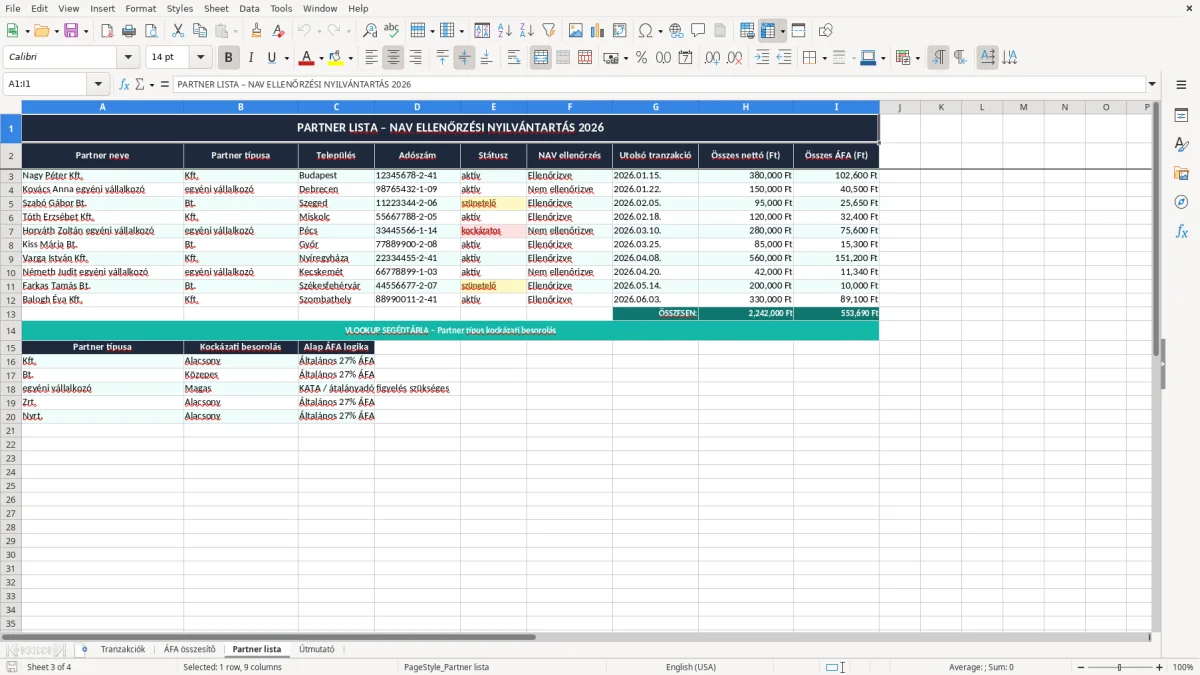Open borders dropdown arrow
The width and height of the screenshot is (1200, 675).
[x=824, y=58]
